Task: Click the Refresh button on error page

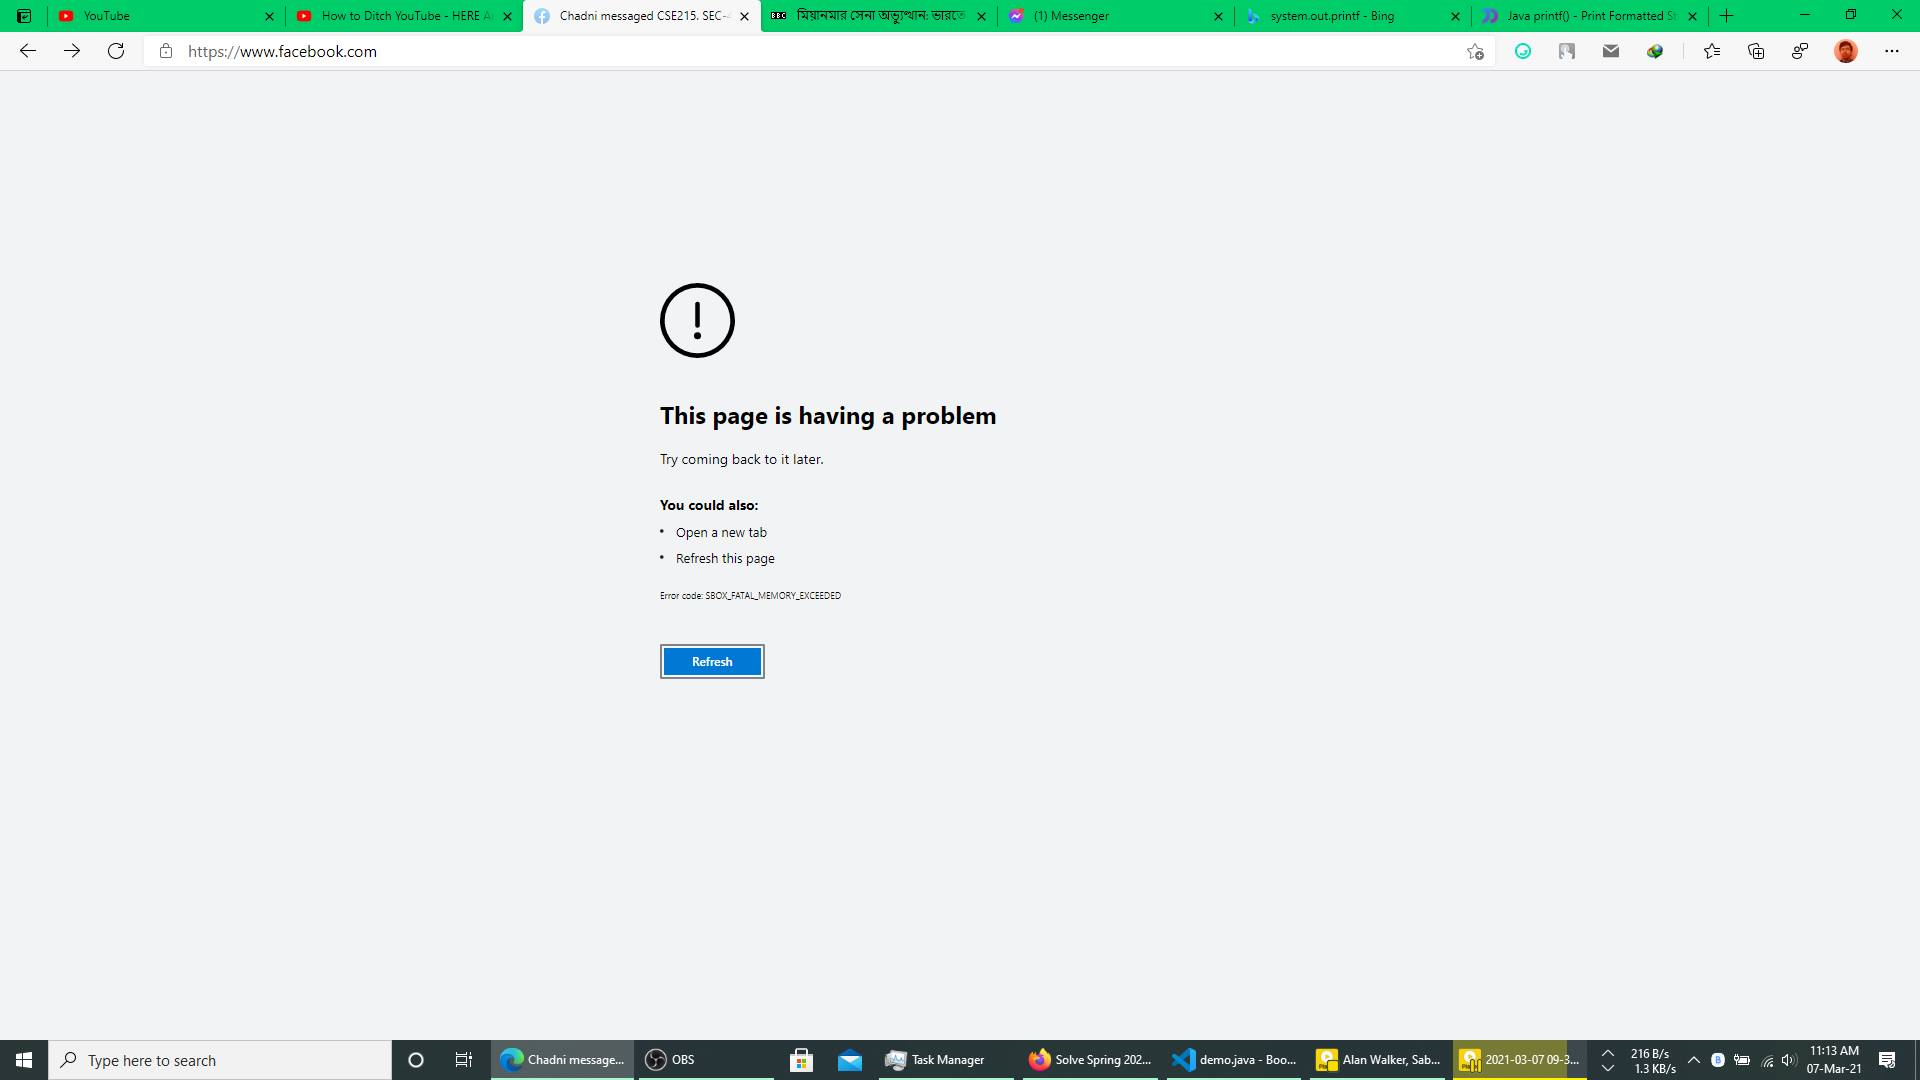Action: click(711, 661)
